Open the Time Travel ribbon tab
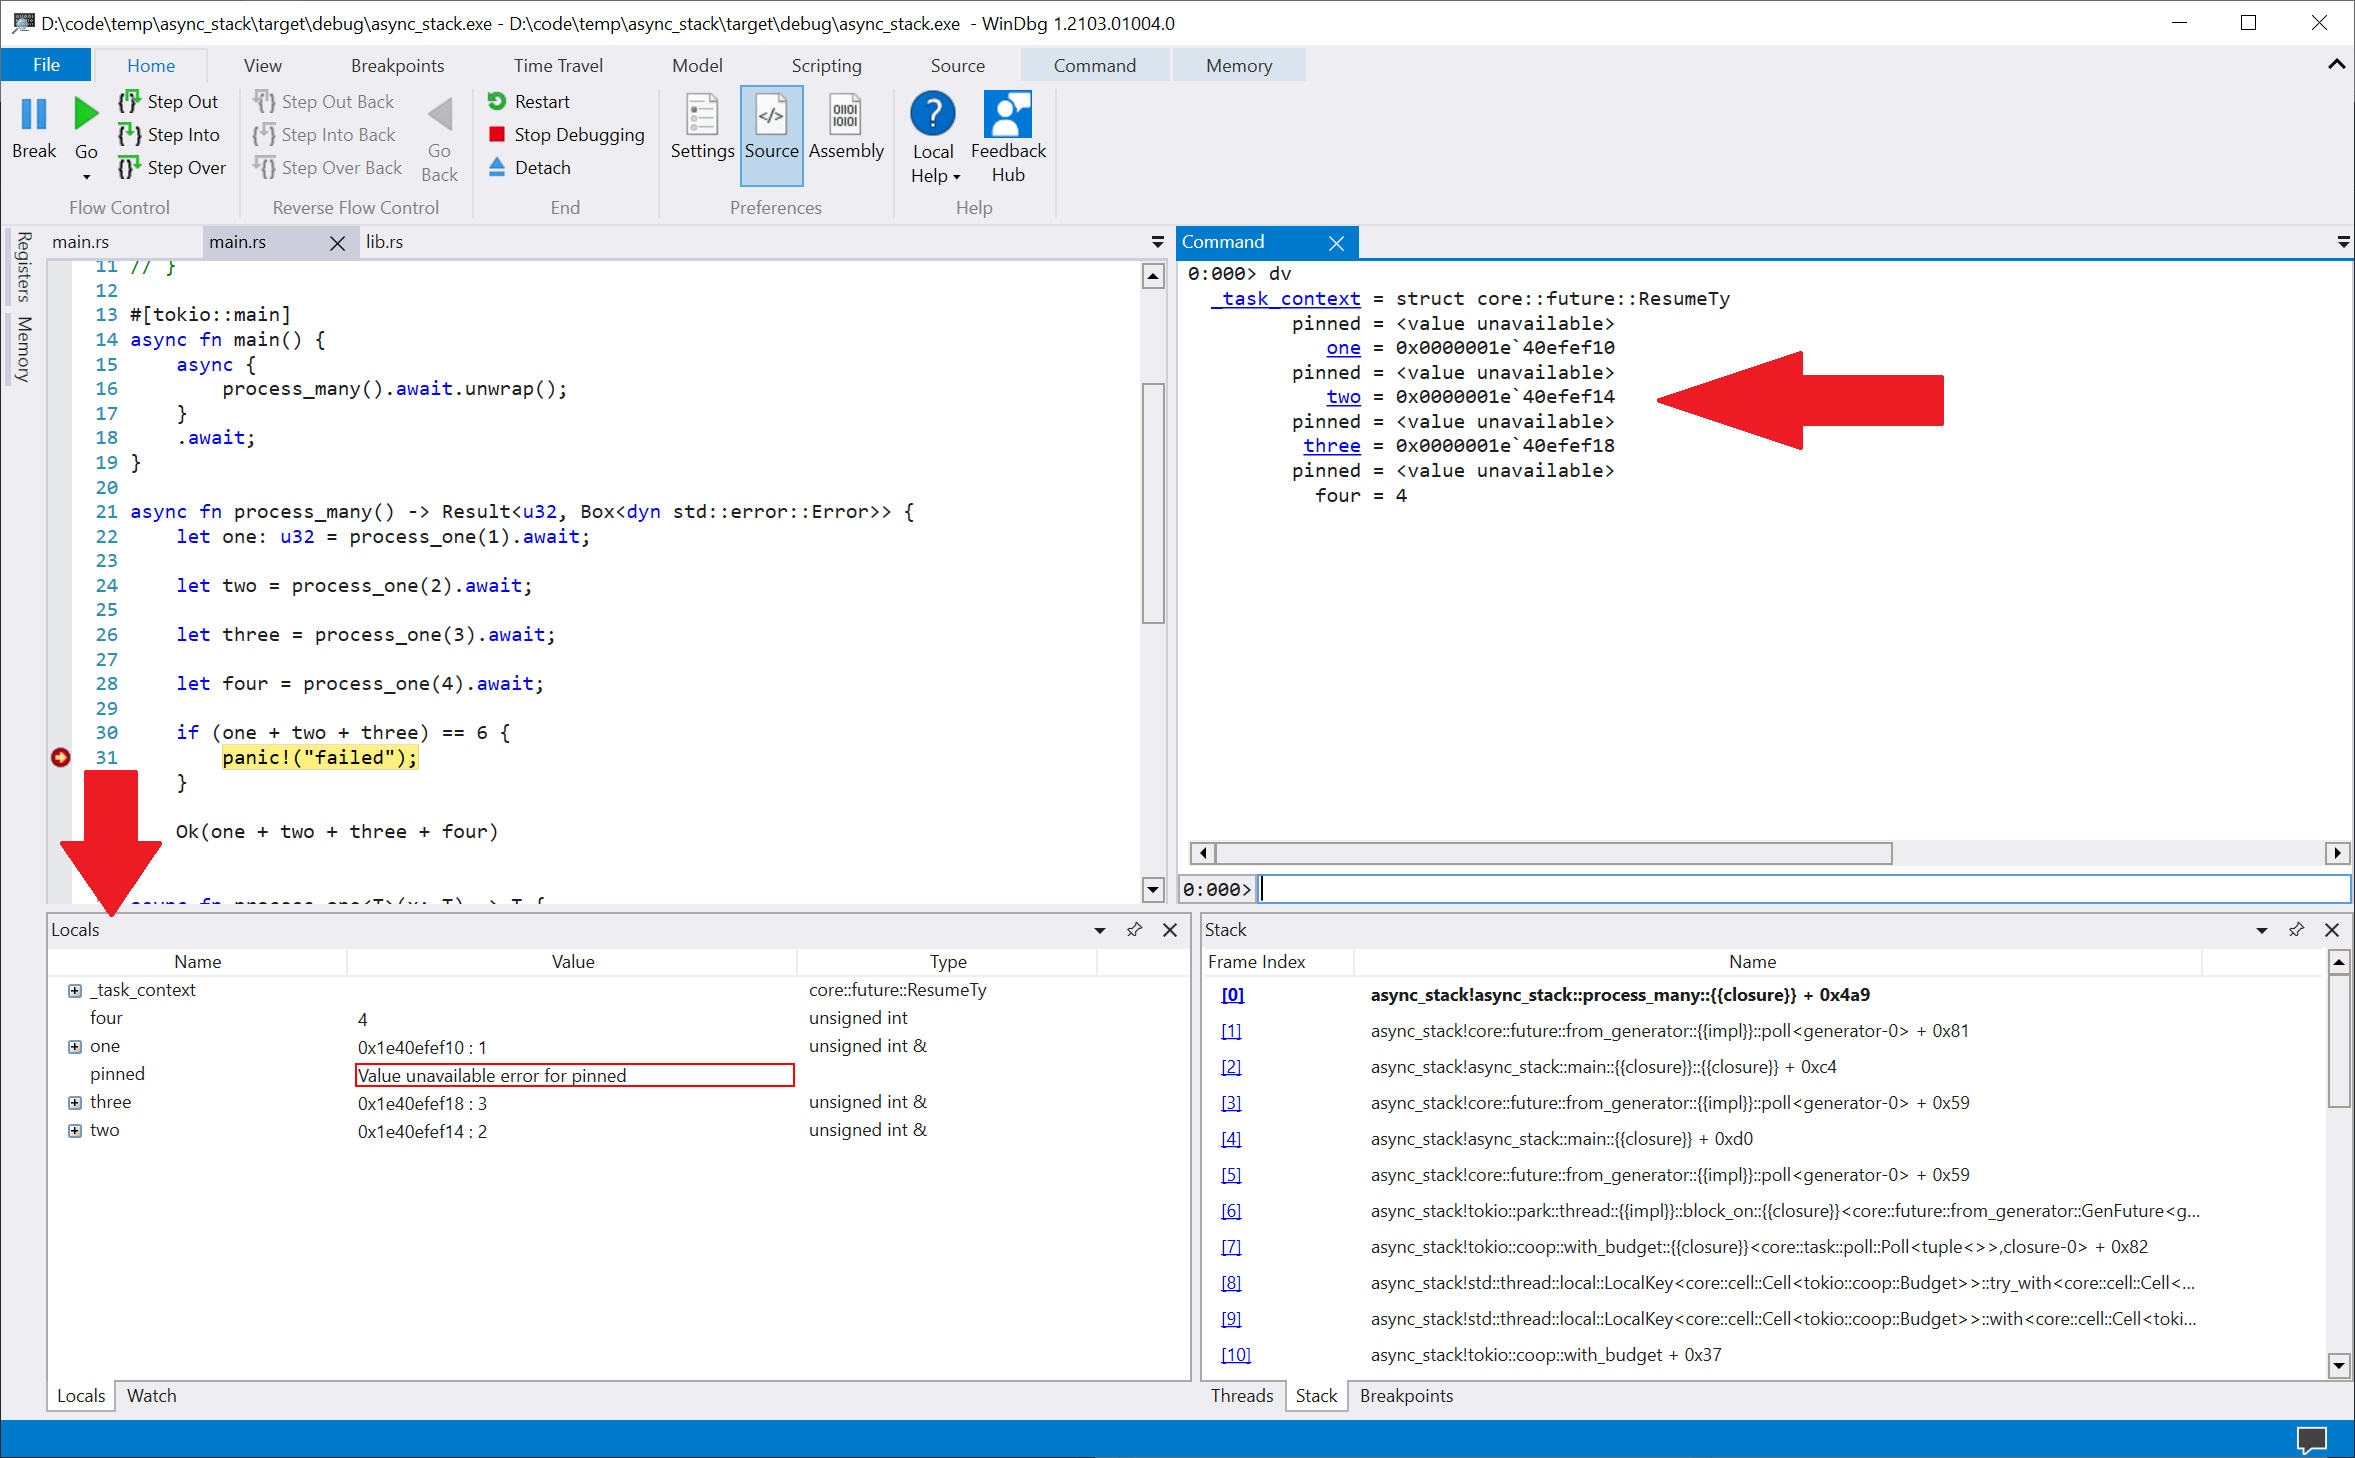Image resolution: width=2355 pixels, height=1458 pixels. 558,65
